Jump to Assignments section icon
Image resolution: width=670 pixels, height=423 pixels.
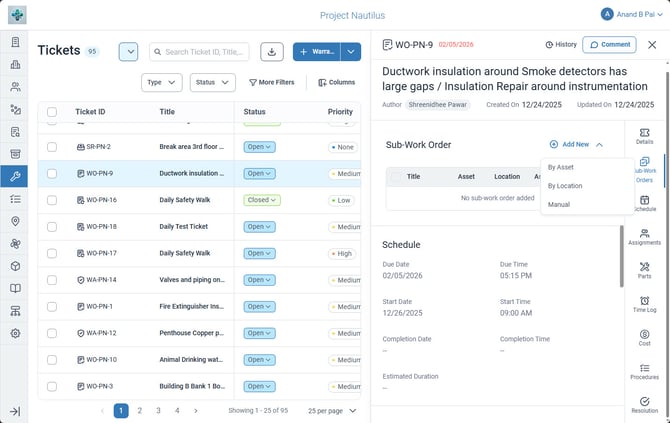click(644, 237)
